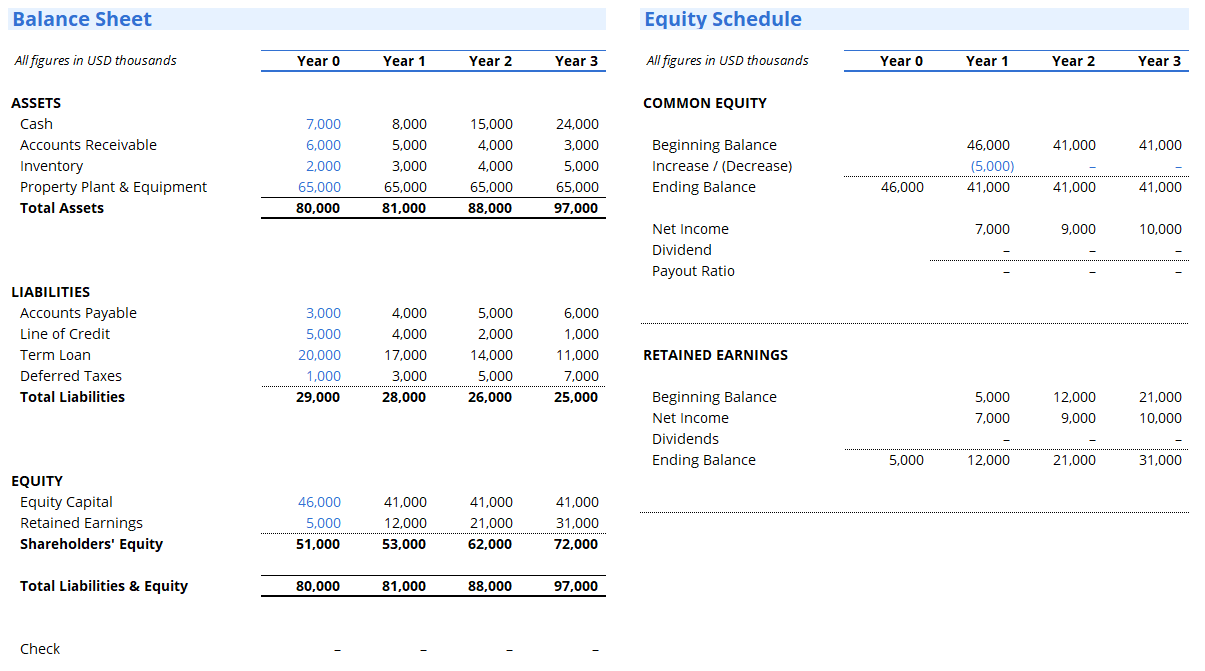Screen dimensions: 1205x671
Task: Click Deferred Taxes Year 0 input cell
Action: pyautogui.click(x=323, y=376)
